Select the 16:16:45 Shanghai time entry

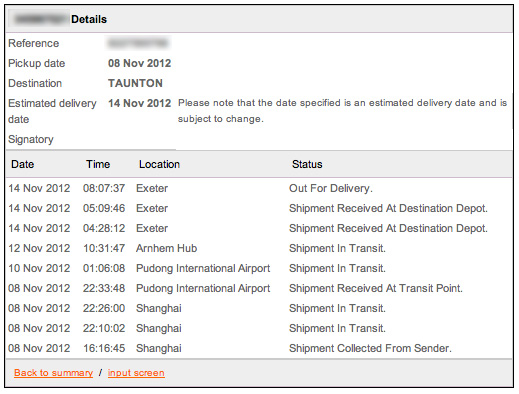104,348
